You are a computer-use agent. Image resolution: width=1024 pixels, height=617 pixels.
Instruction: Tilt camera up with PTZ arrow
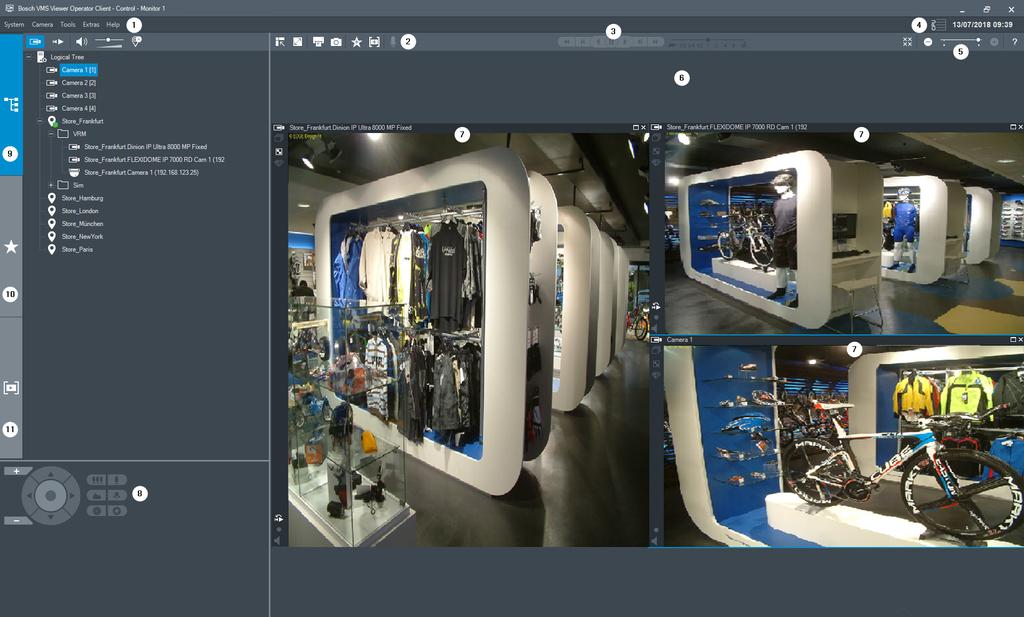click(x=50, y=475)
